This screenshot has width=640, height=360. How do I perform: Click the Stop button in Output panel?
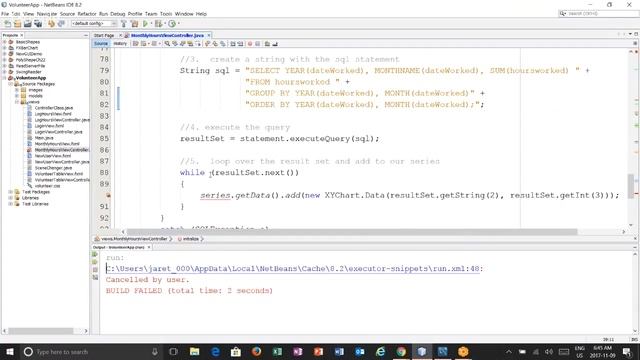tap(95, 270)
